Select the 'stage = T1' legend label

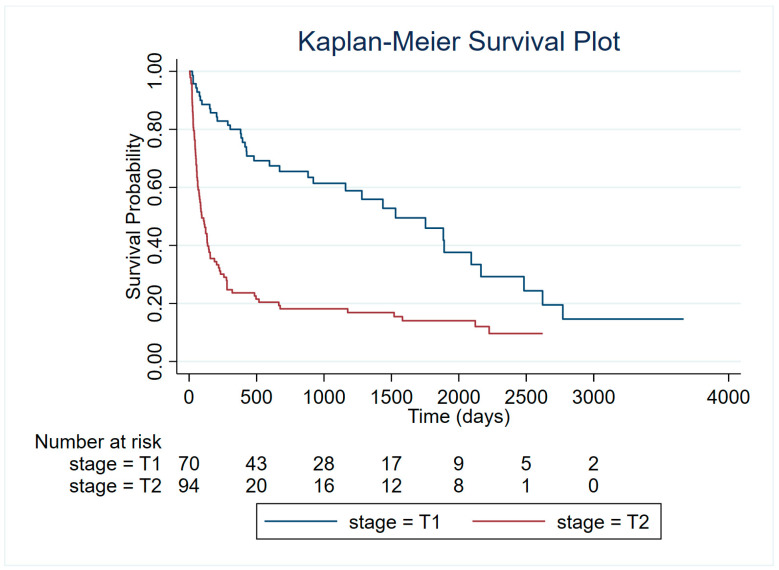point(394,522)
